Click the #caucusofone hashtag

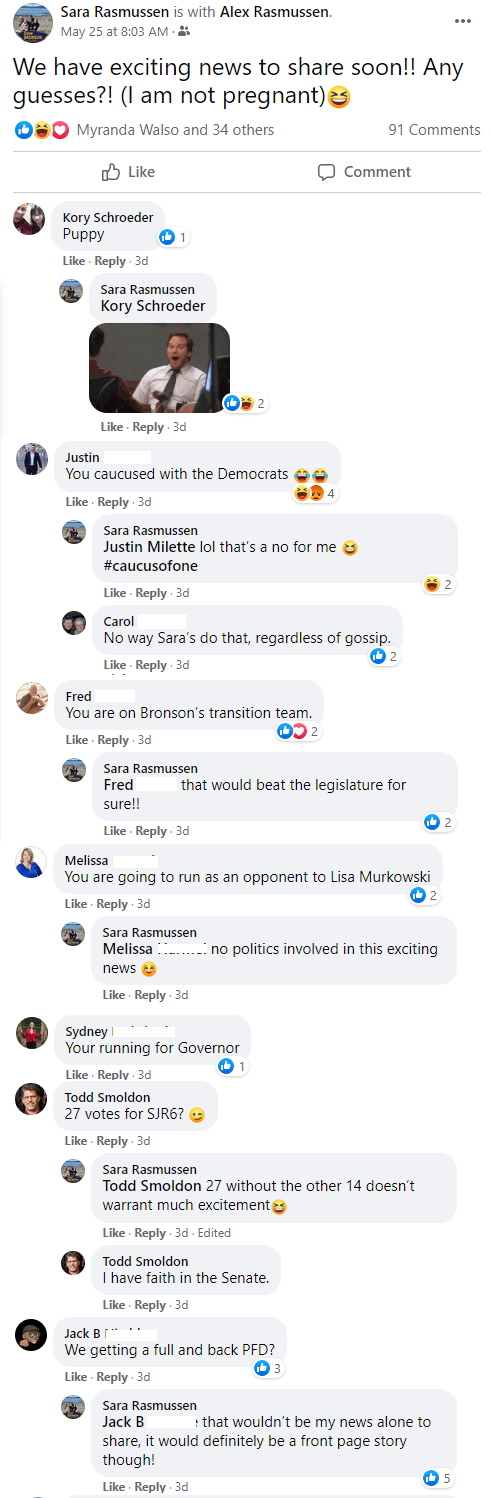coord(150,566)
